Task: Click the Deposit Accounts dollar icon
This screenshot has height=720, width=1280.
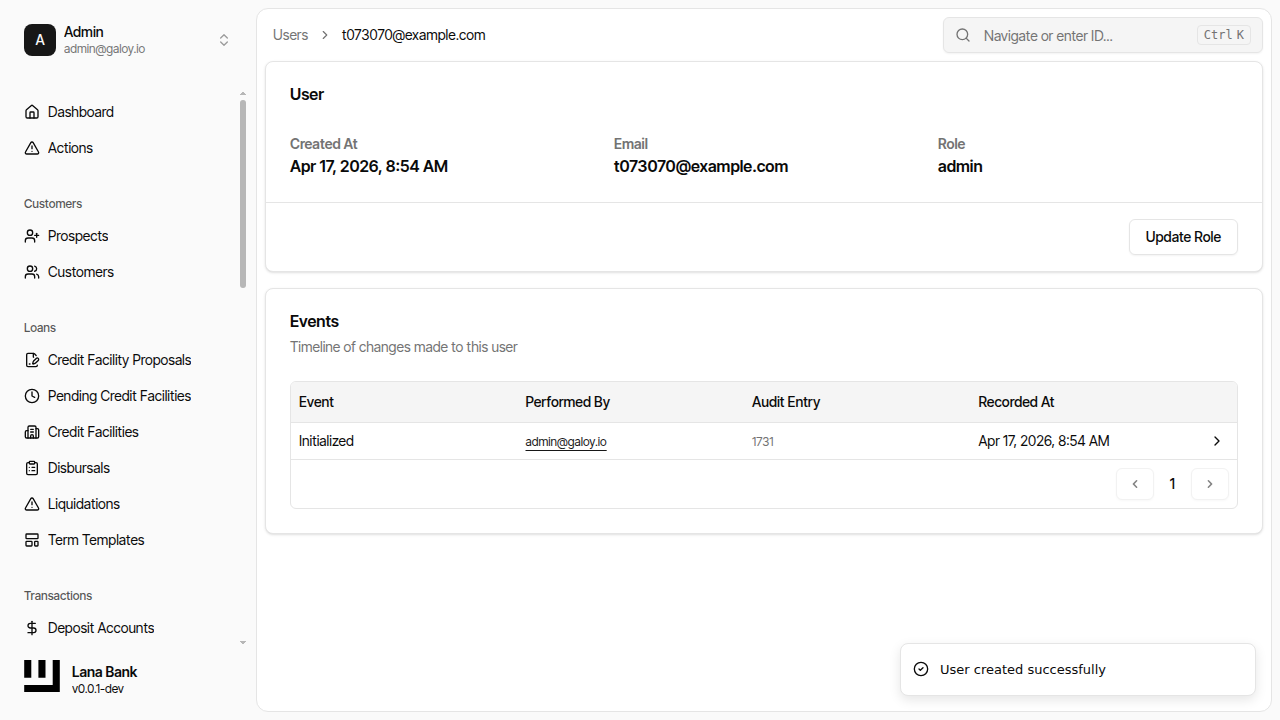Action: point(31,627)
